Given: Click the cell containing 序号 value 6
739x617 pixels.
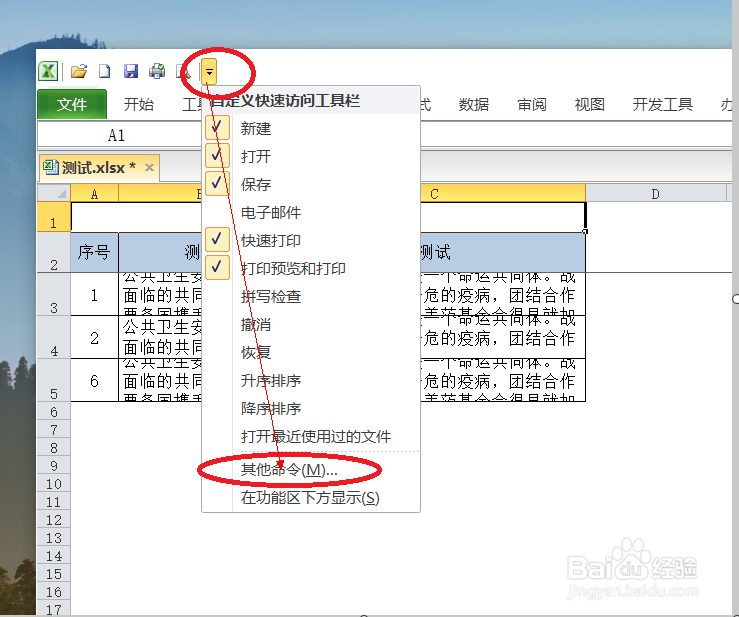Looking at the screenshot, I should [94, 380].
